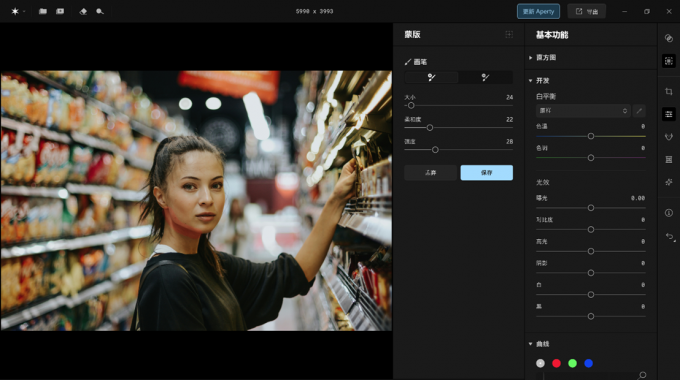The height and width of the screenshot is (380, 680).
Task: Click the woman photo in canvas
Action: pos(196,200)
